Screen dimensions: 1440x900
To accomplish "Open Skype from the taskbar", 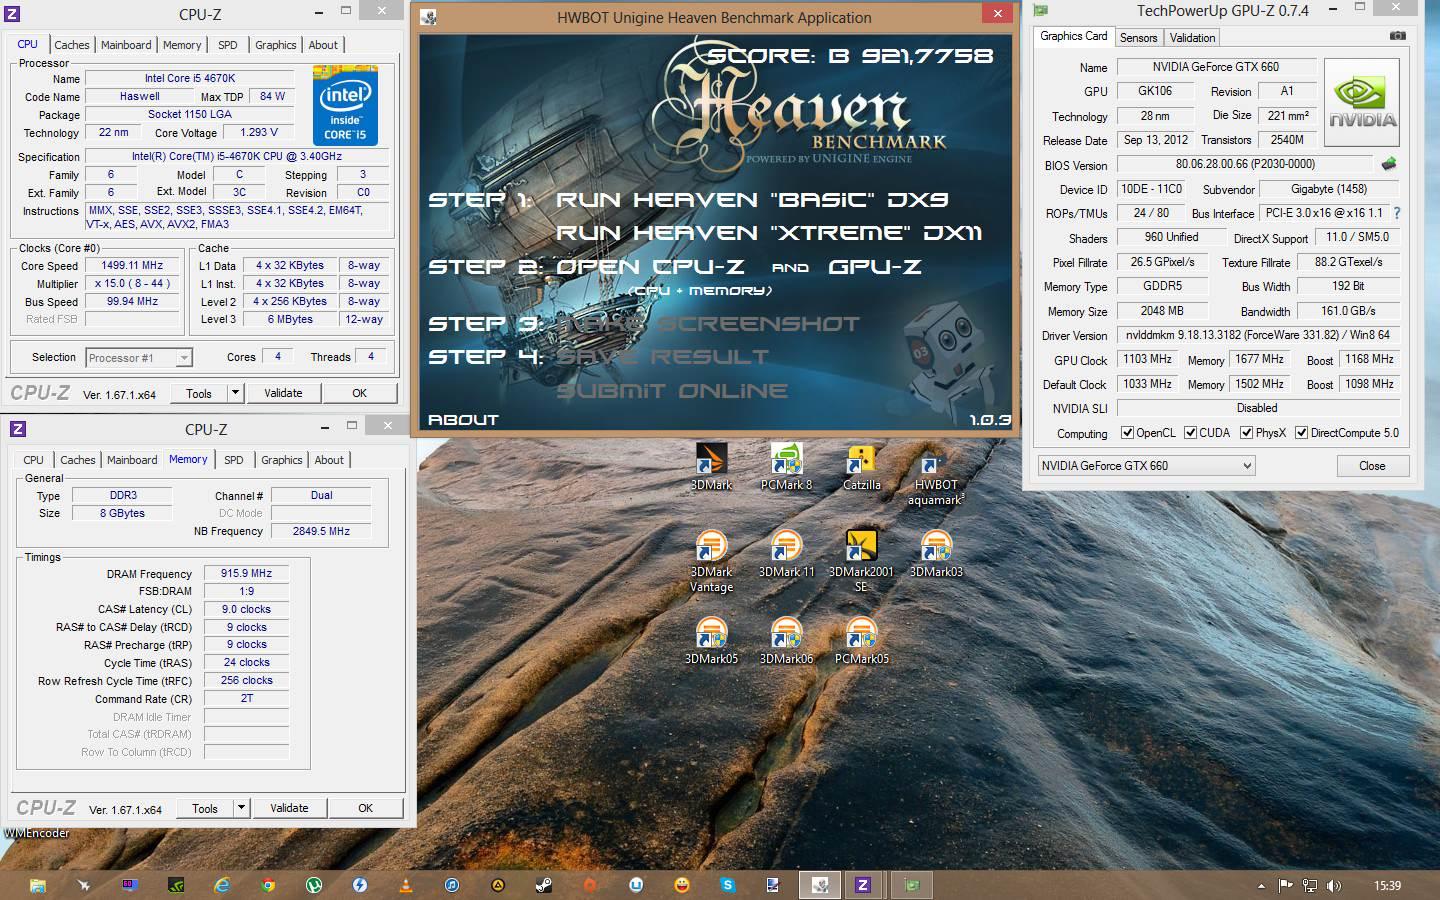I will pyautogui.click(x=727, y=885).
